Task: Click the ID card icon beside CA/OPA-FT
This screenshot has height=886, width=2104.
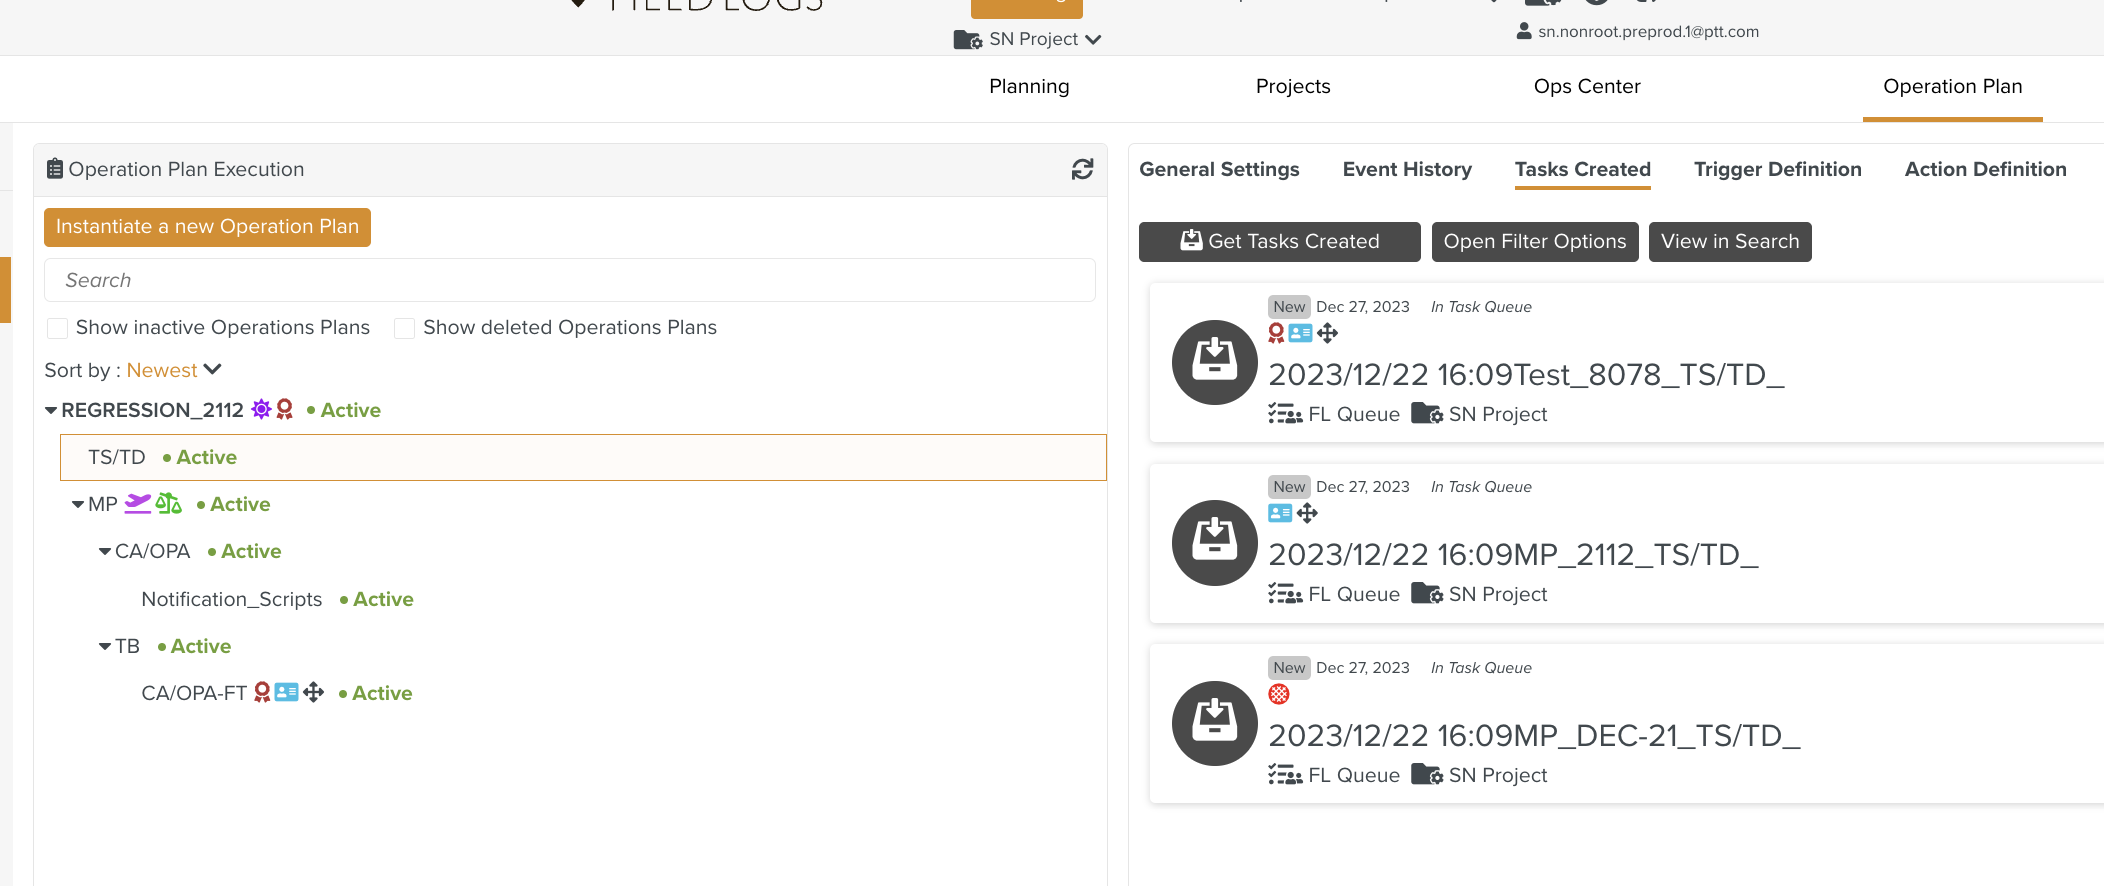Action: click(x=287, y=692)
